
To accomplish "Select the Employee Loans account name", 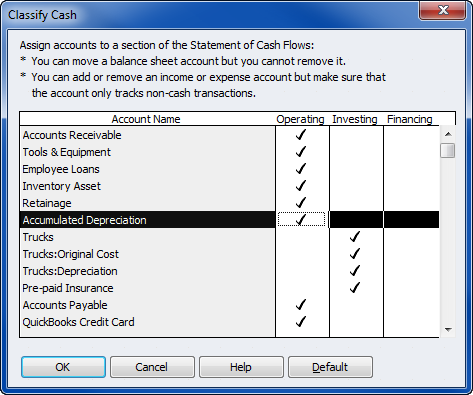I will (x=61, y=169).
